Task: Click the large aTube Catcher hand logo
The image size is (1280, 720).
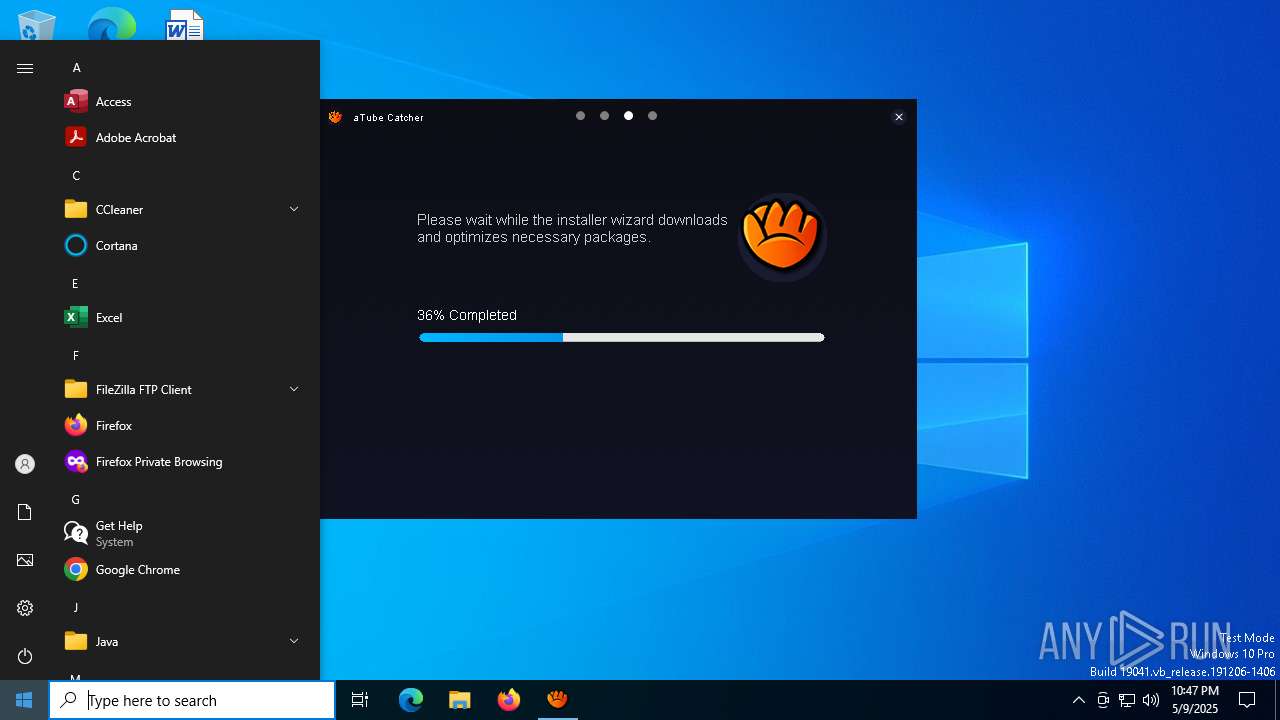Action: coord(782,237)
